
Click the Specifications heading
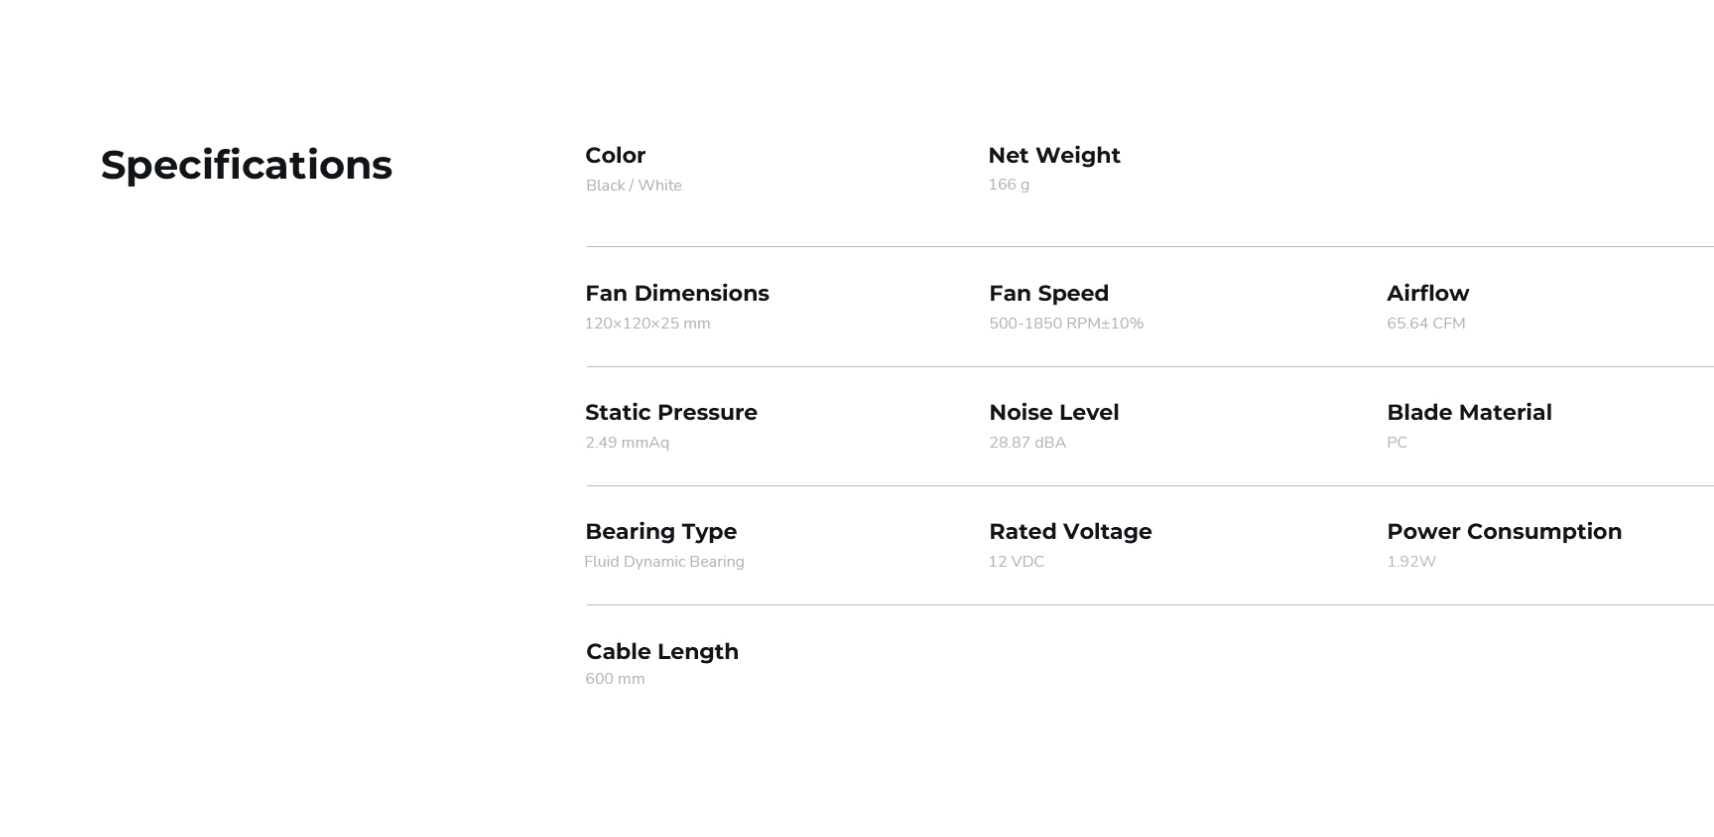[246, 165]
